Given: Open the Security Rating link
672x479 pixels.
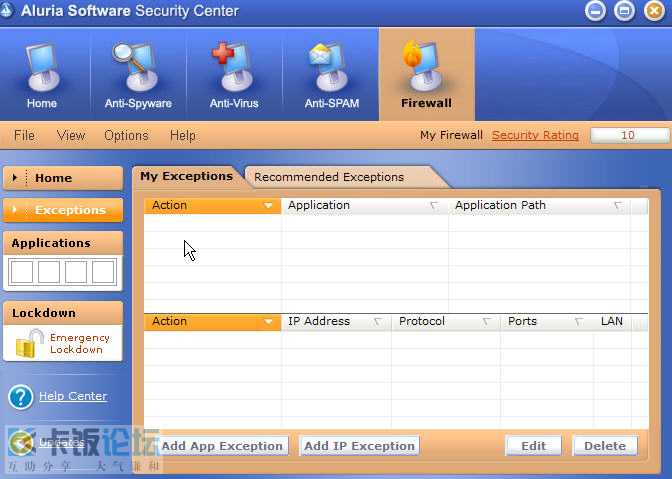Looking at the screenshot, I should point(535,135).
